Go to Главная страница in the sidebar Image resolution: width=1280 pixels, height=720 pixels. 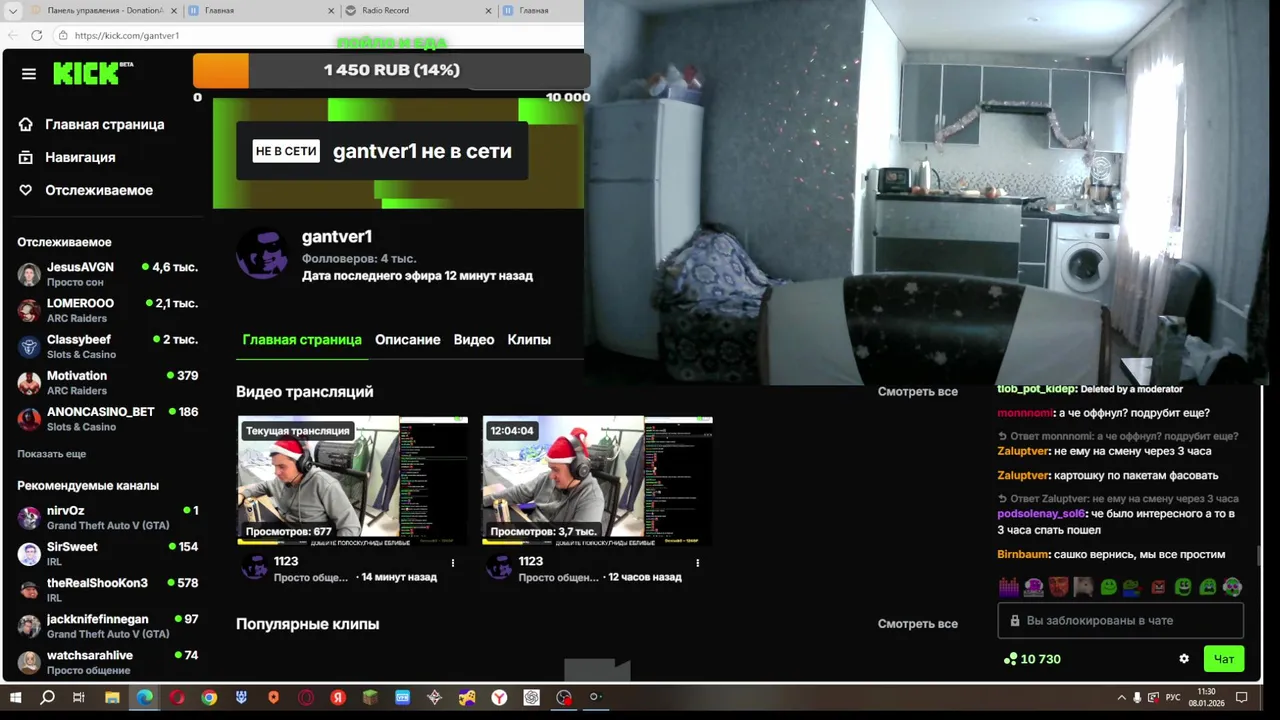91,125
